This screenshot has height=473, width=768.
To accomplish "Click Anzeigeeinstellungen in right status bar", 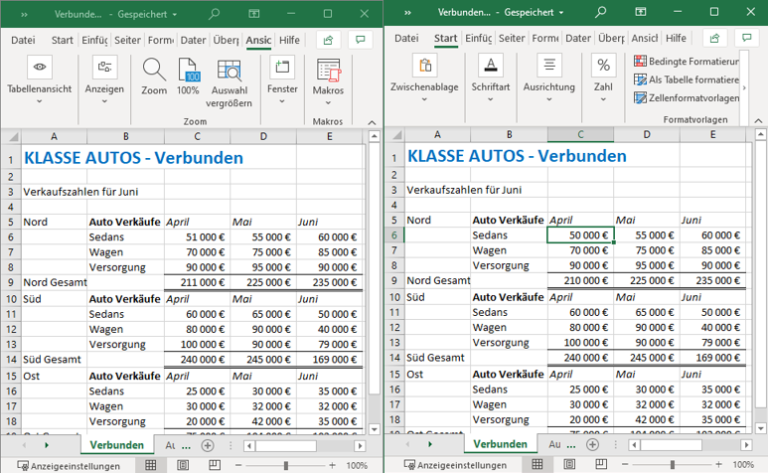I will [456, 465].
